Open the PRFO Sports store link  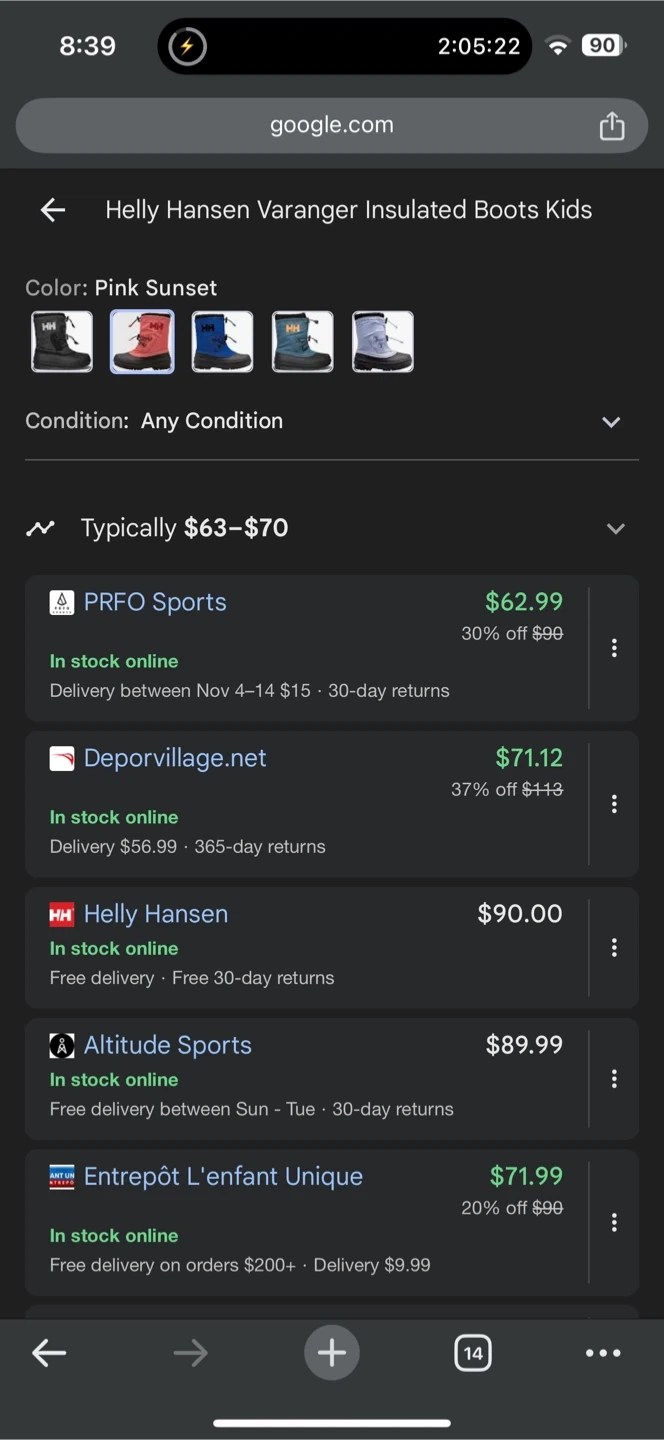click(155, 602)
